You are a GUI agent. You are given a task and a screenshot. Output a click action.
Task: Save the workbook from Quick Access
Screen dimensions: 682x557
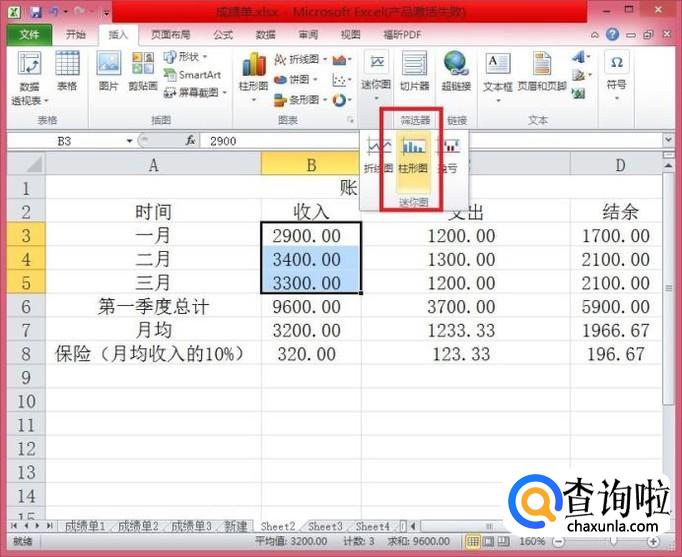click(x=36, y=12)
